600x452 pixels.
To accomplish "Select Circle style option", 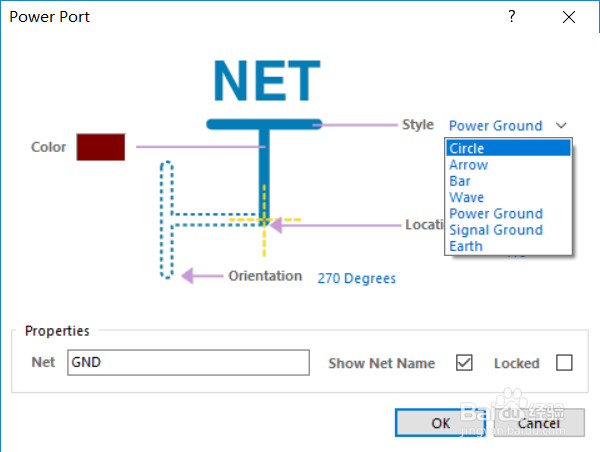I will point(508,148).
